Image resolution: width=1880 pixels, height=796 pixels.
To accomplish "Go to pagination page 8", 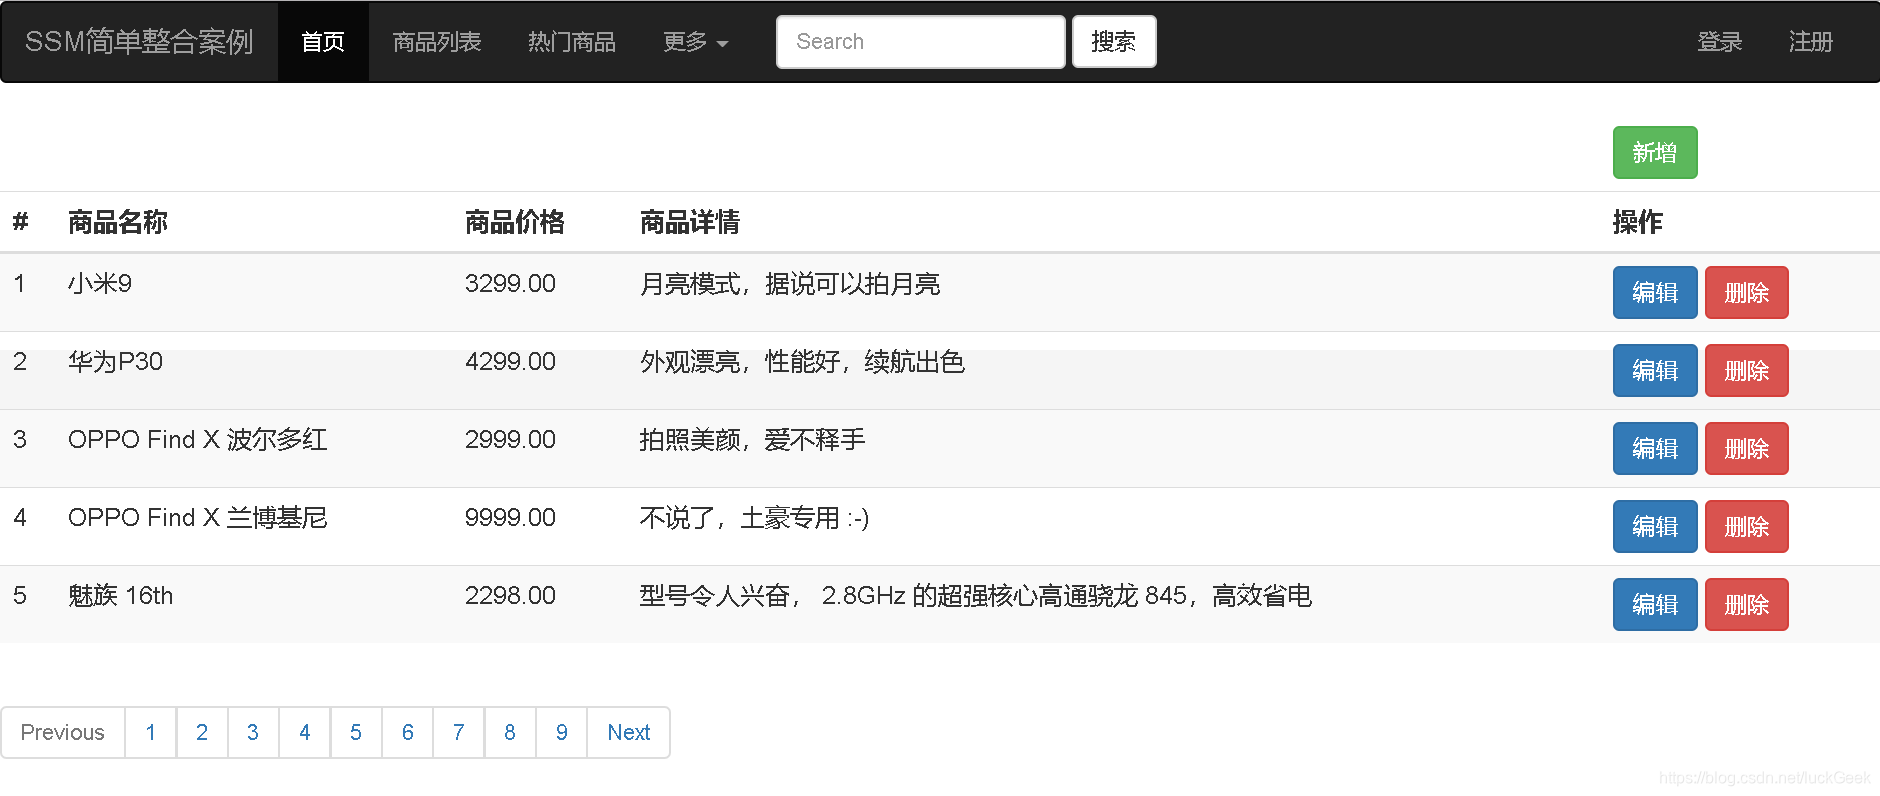I will [510, 733].
